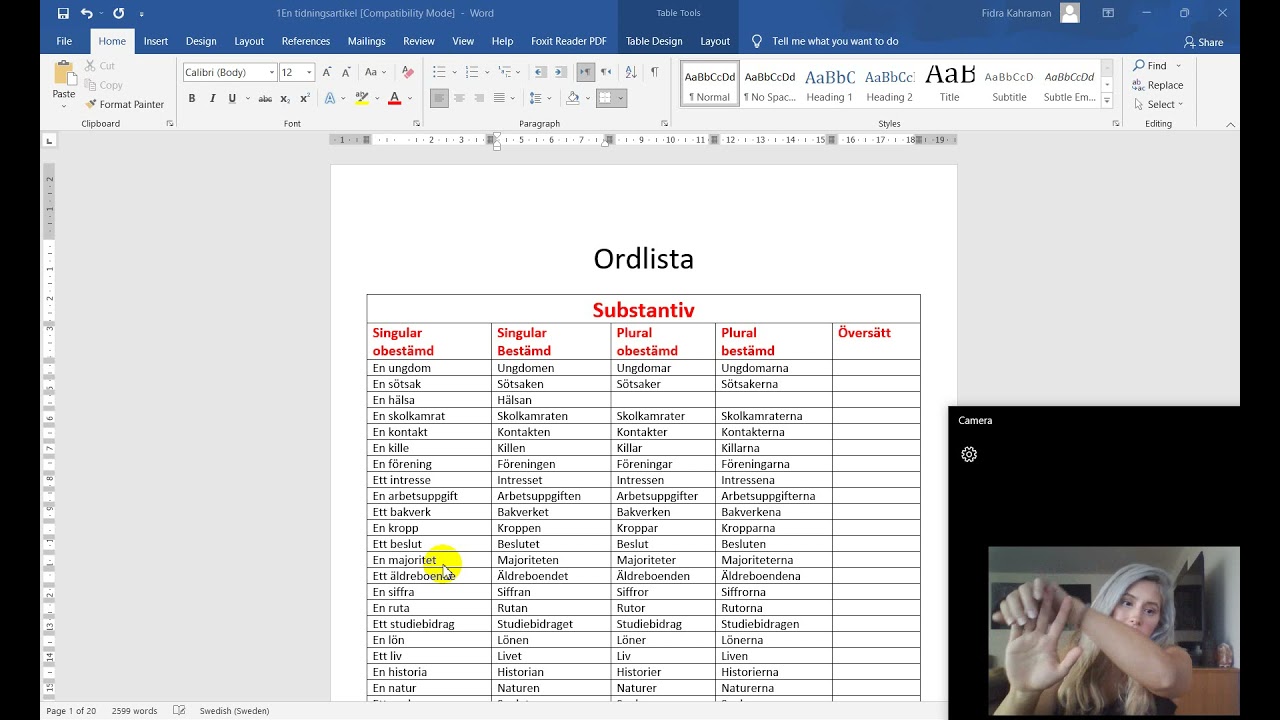Open line and paragraph spacing options
This screenshot has width=1280, height=720.
click(539, 98)
